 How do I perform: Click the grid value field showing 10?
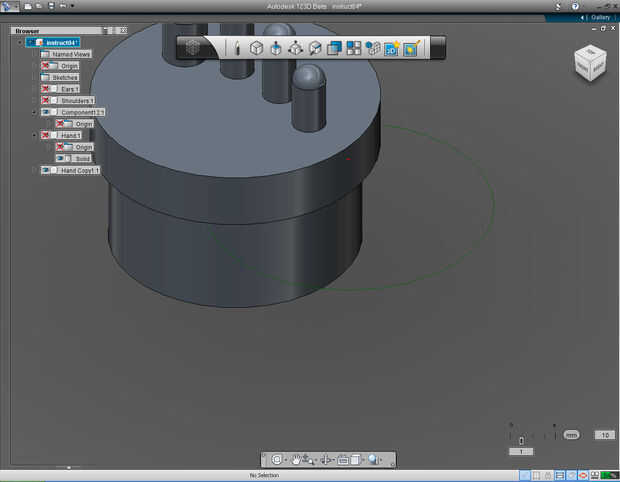point(603,435)
